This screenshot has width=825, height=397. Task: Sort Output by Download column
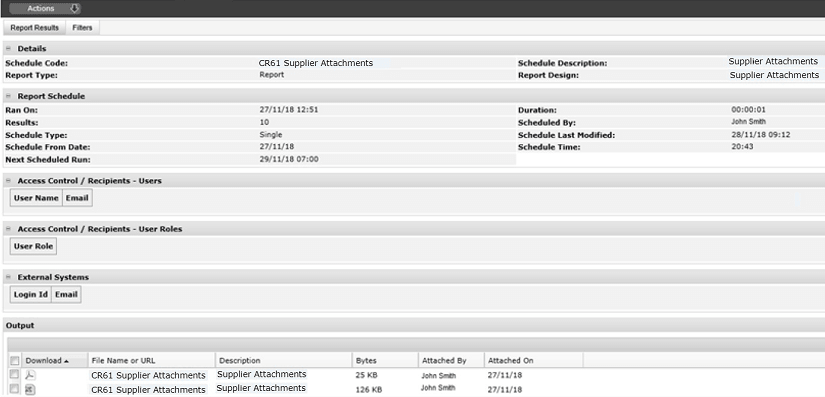[55, 361]
